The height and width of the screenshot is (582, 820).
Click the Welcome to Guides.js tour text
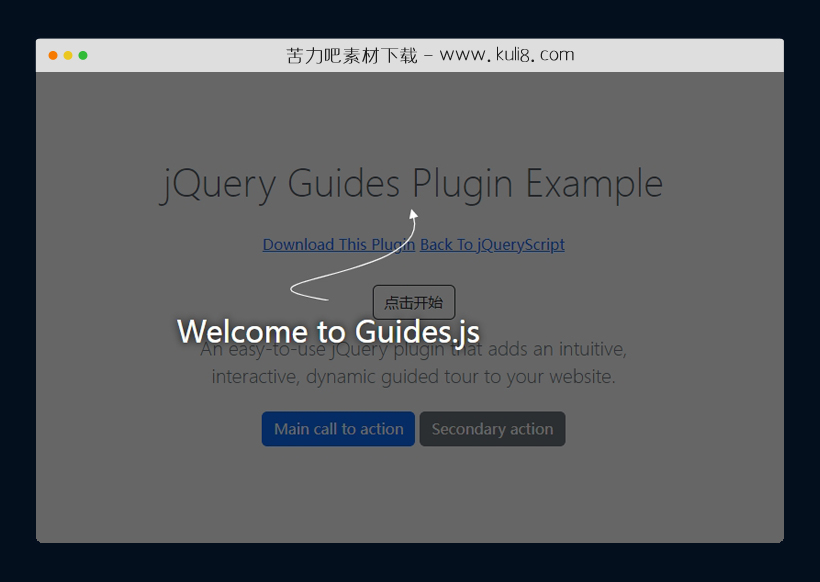pos(328,331)
